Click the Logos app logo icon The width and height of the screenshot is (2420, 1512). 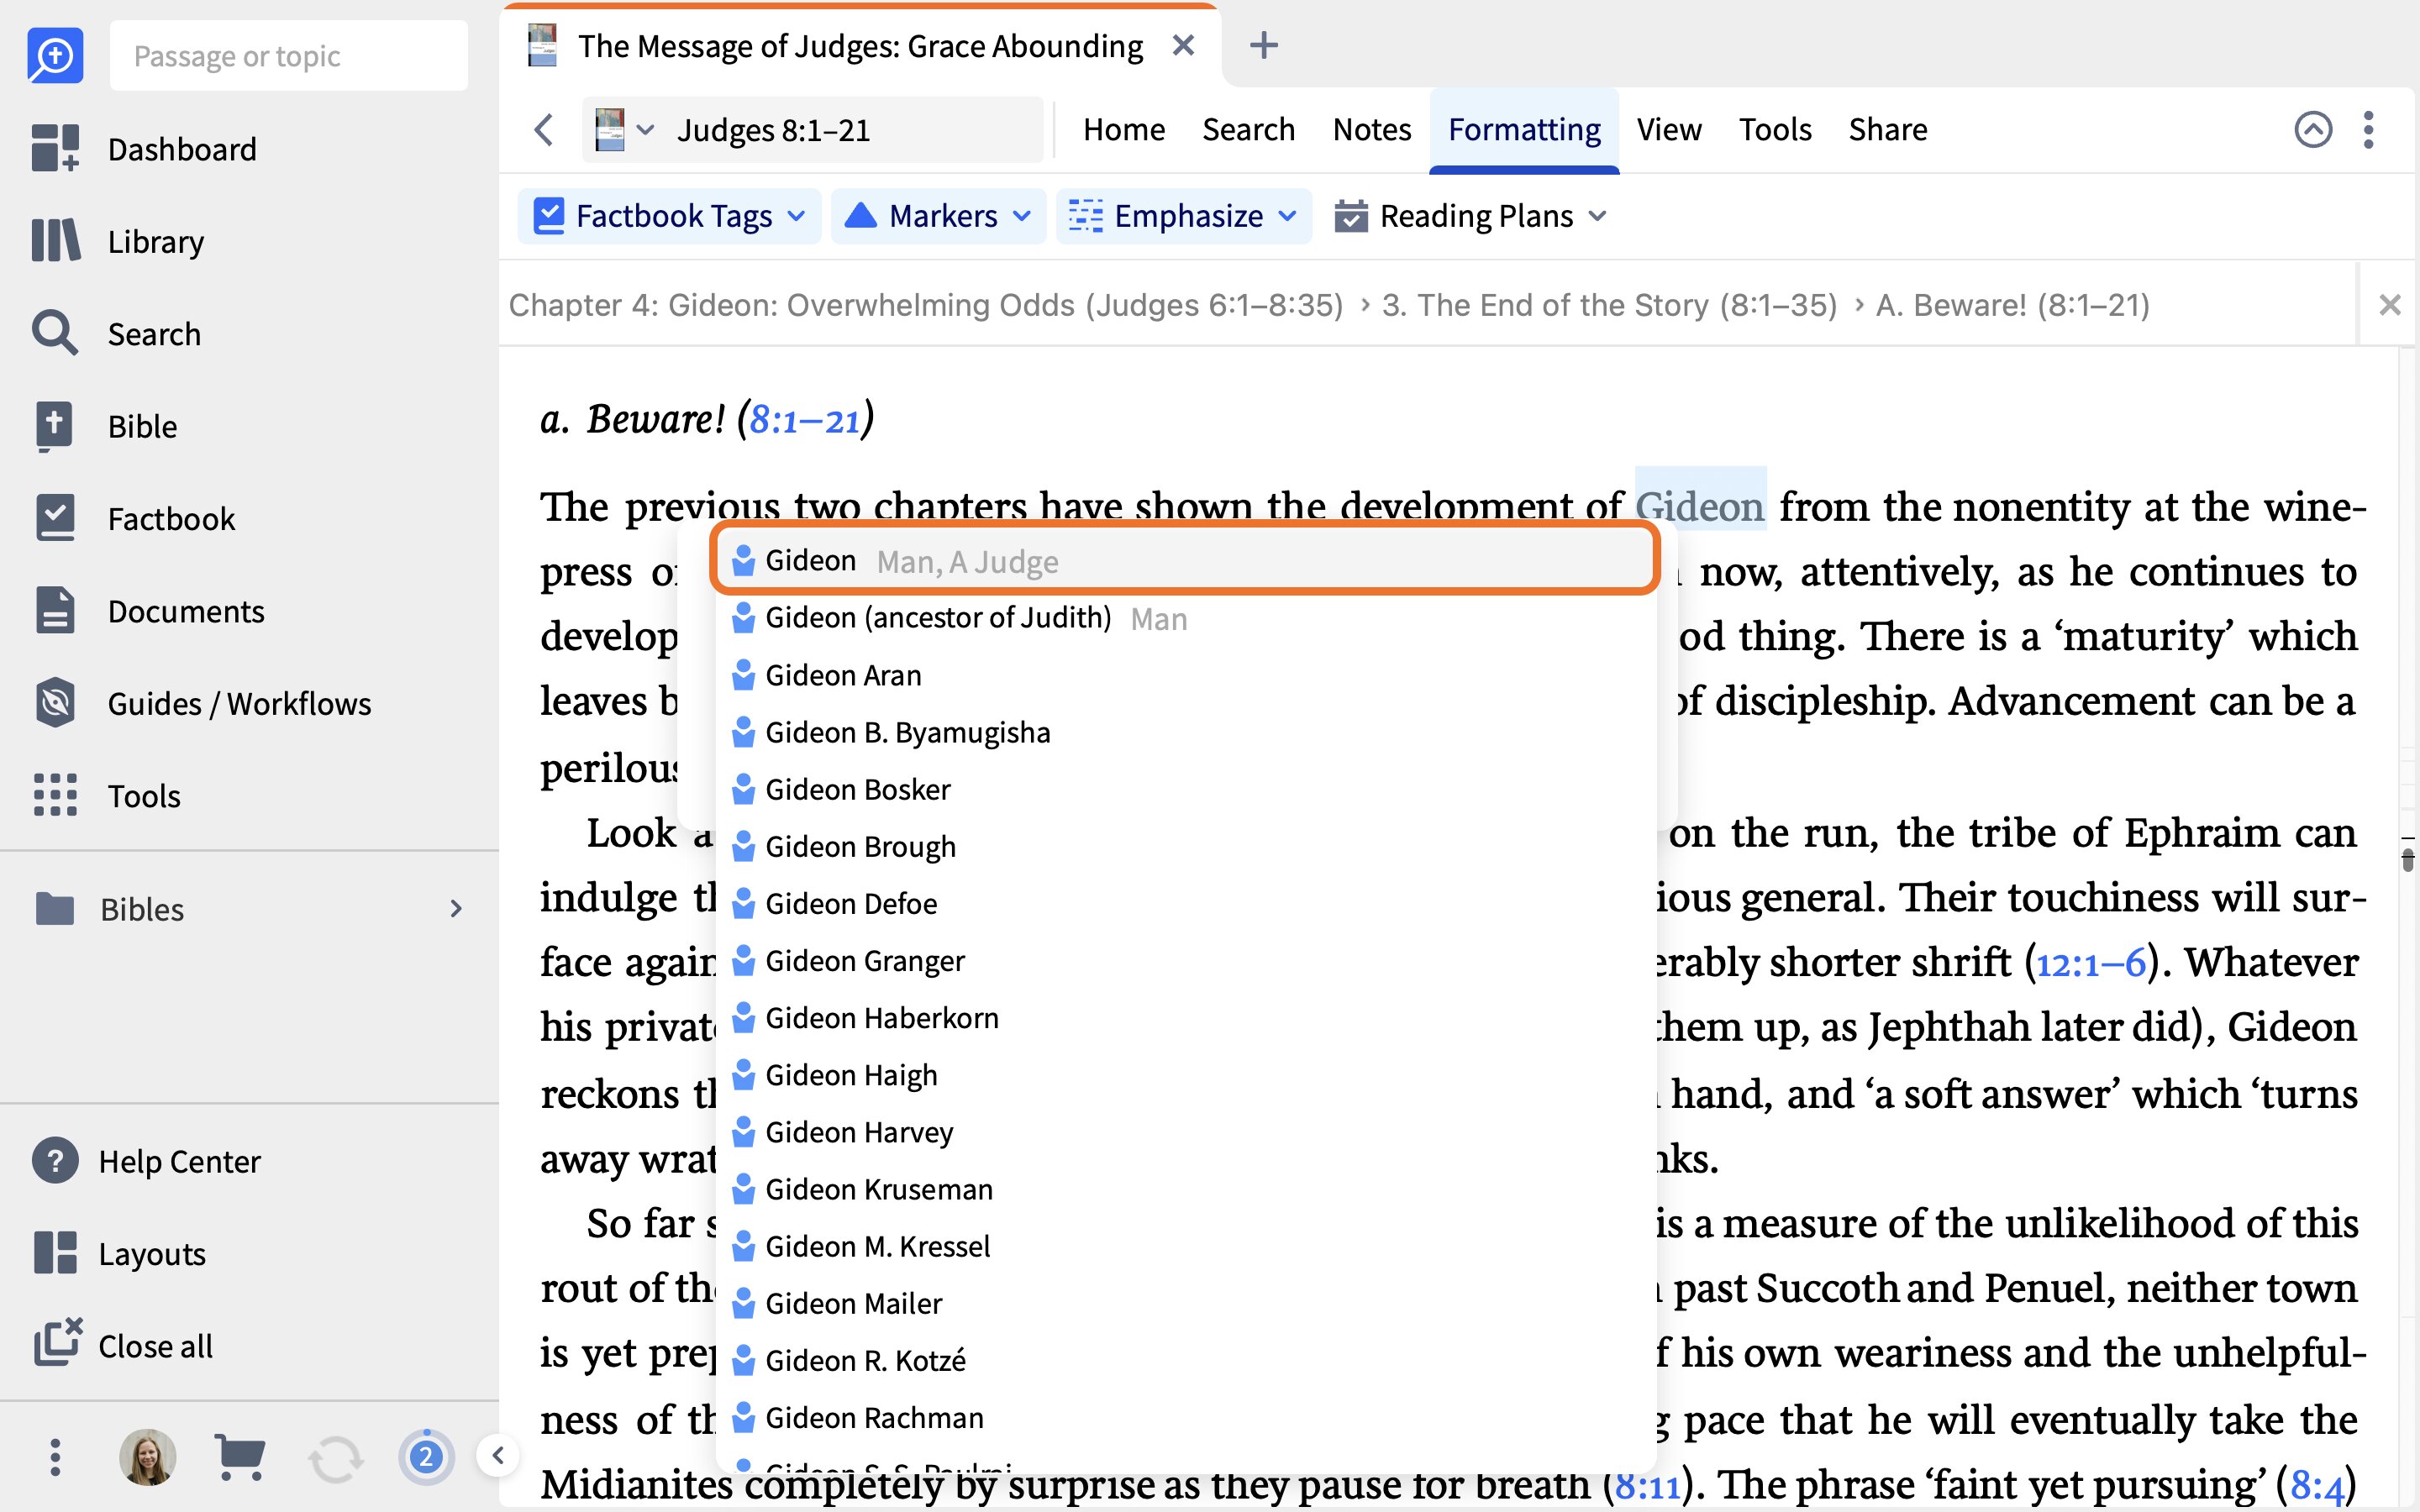click(x=55, y=55)
